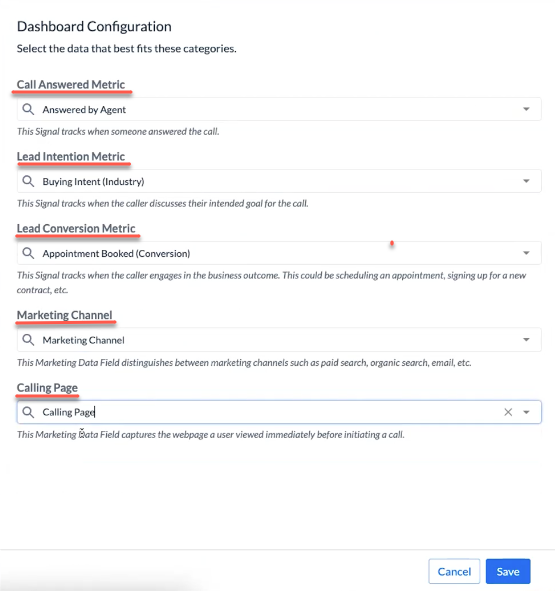Click the Answered by Agent selection text

point(84,110)
